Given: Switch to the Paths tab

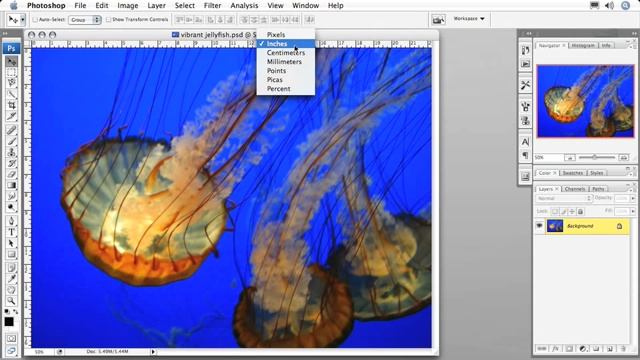Looking at the screenshot, I should [x=598, y=189].
